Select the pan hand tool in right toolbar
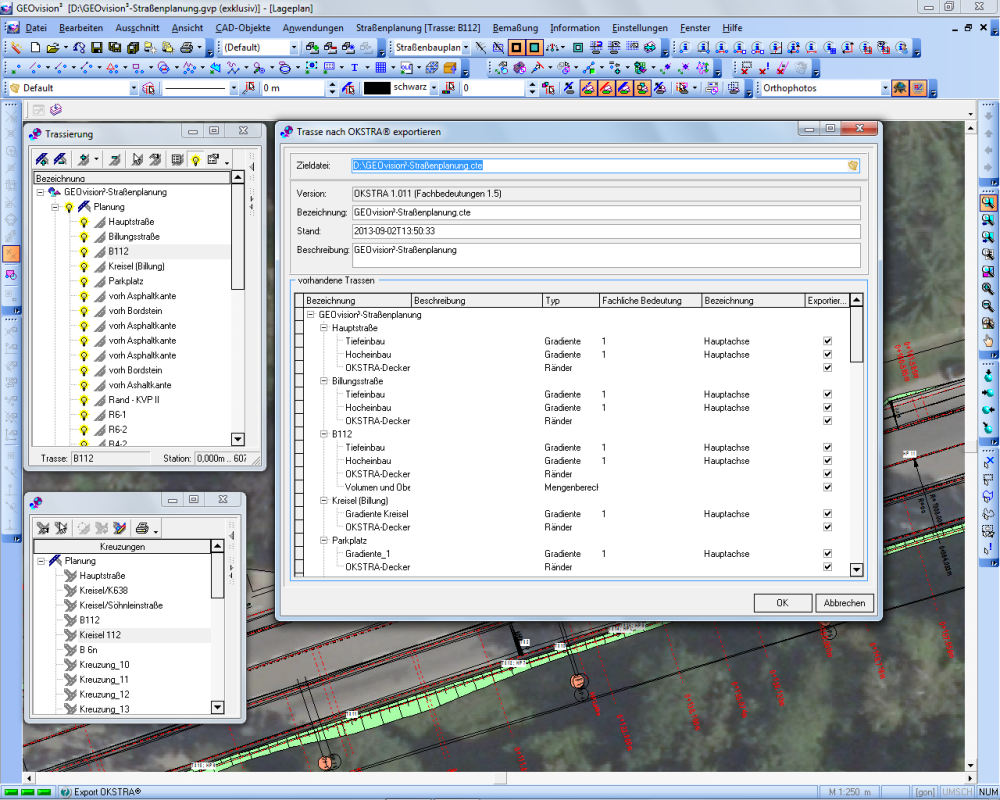This screenshot has height=800, width=1000. click(988, 341)
